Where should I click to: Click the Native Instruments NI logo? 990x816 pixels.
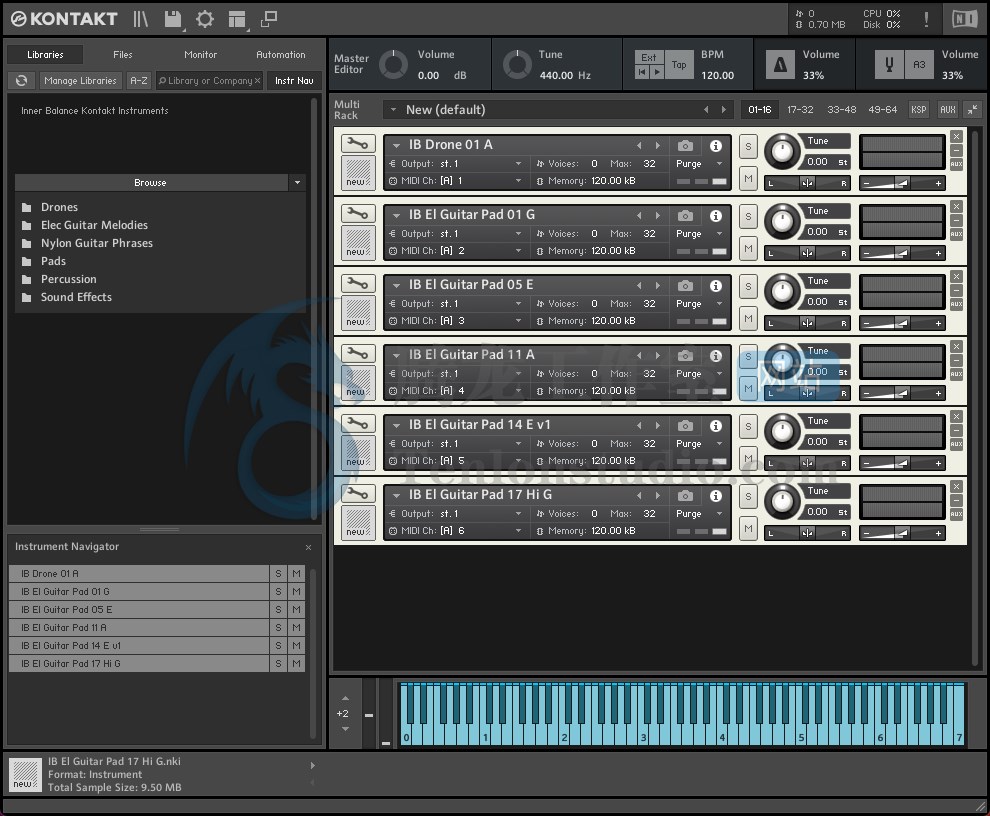pyautogui.click(x=964, y=19)
